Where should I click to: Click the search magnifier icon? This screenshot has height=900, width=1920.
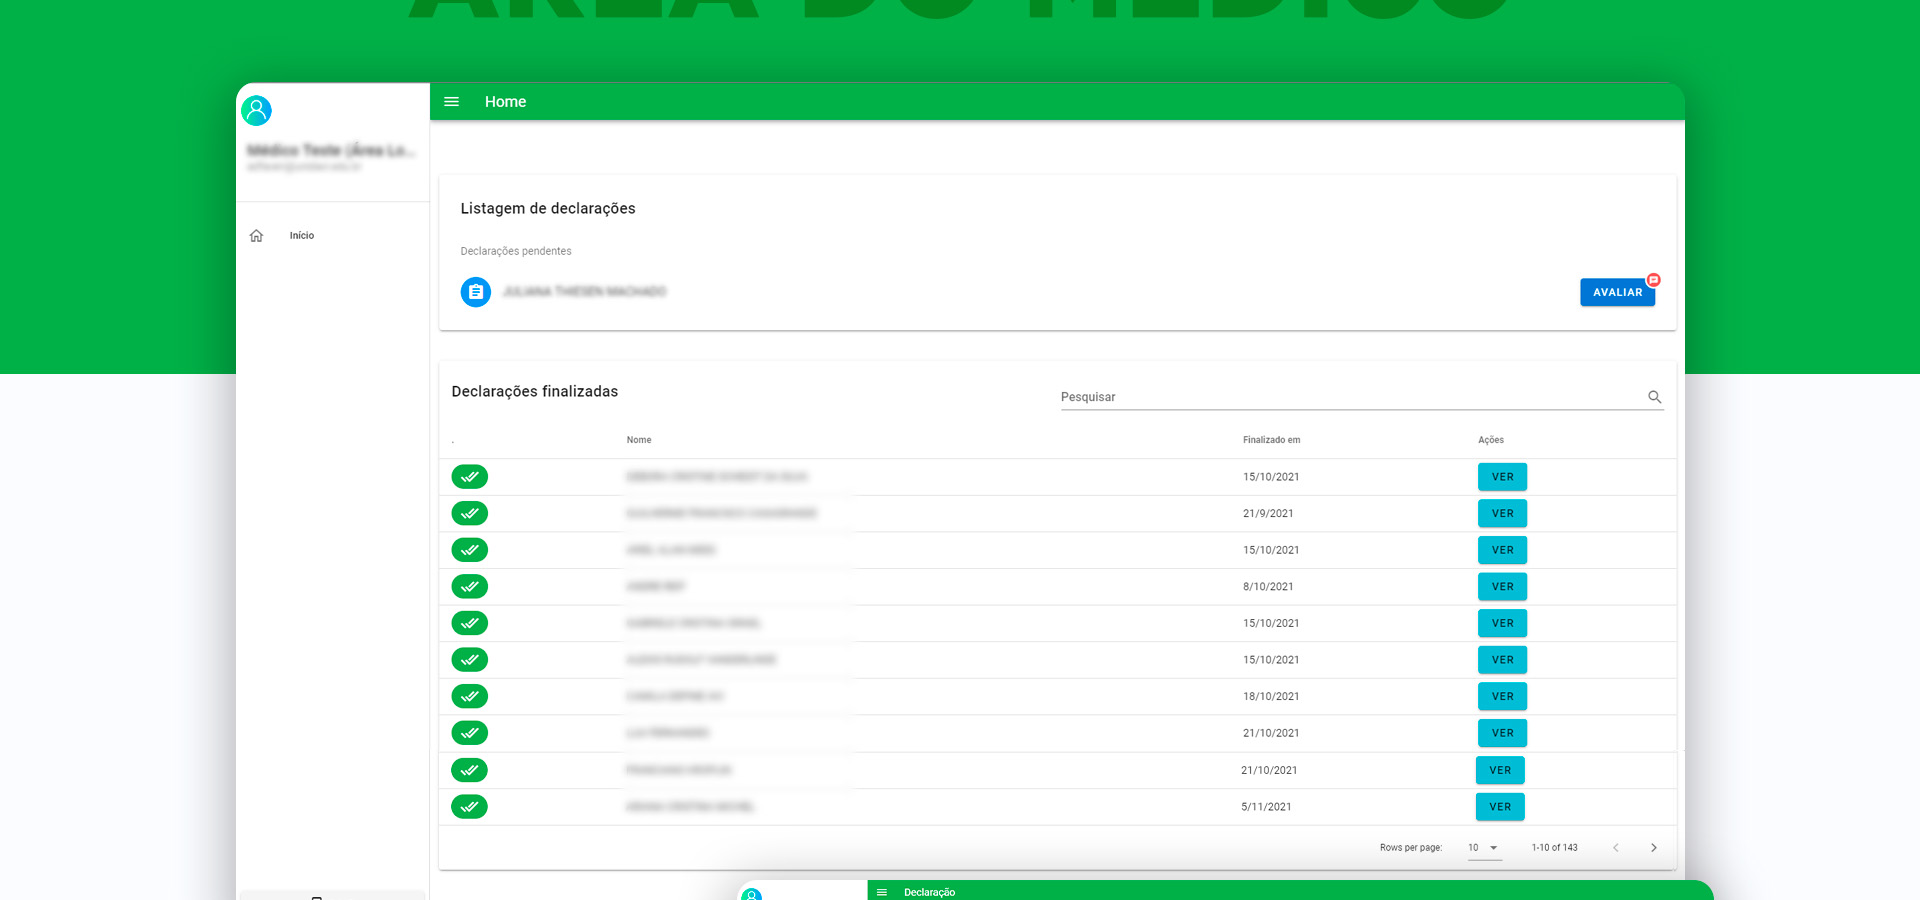[x=1654, y=397]
